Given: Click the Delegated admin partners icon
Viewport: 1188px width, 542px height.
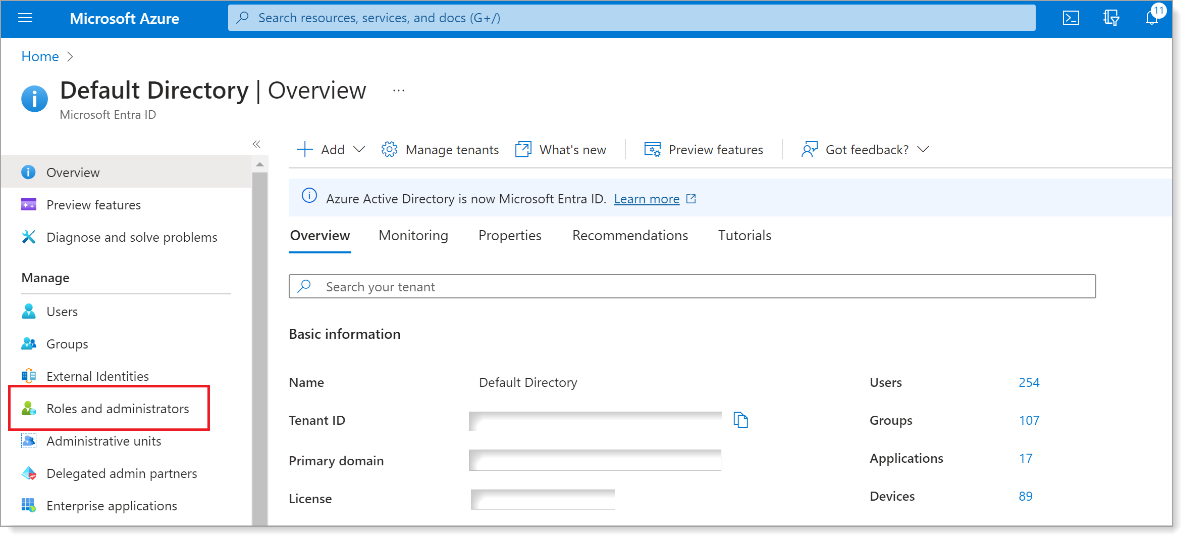Looking at the screenshot, I should point(29,474).
